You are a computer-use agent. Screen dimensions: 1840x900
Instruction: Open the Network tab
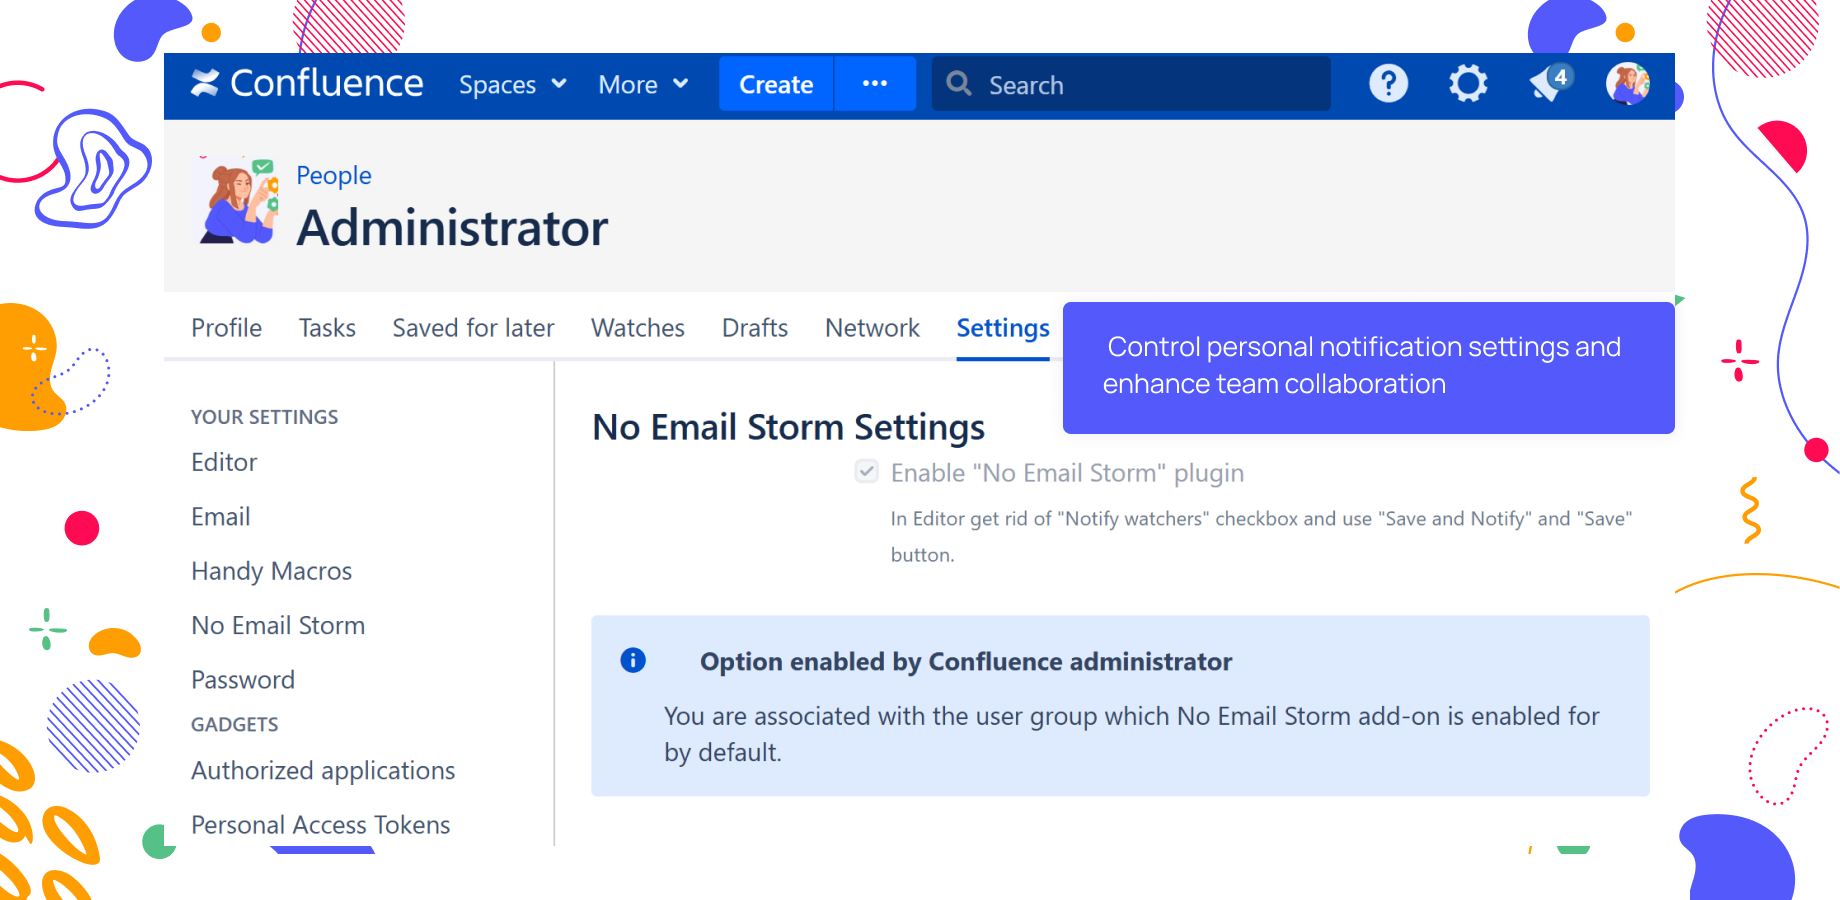click(872, 328)
